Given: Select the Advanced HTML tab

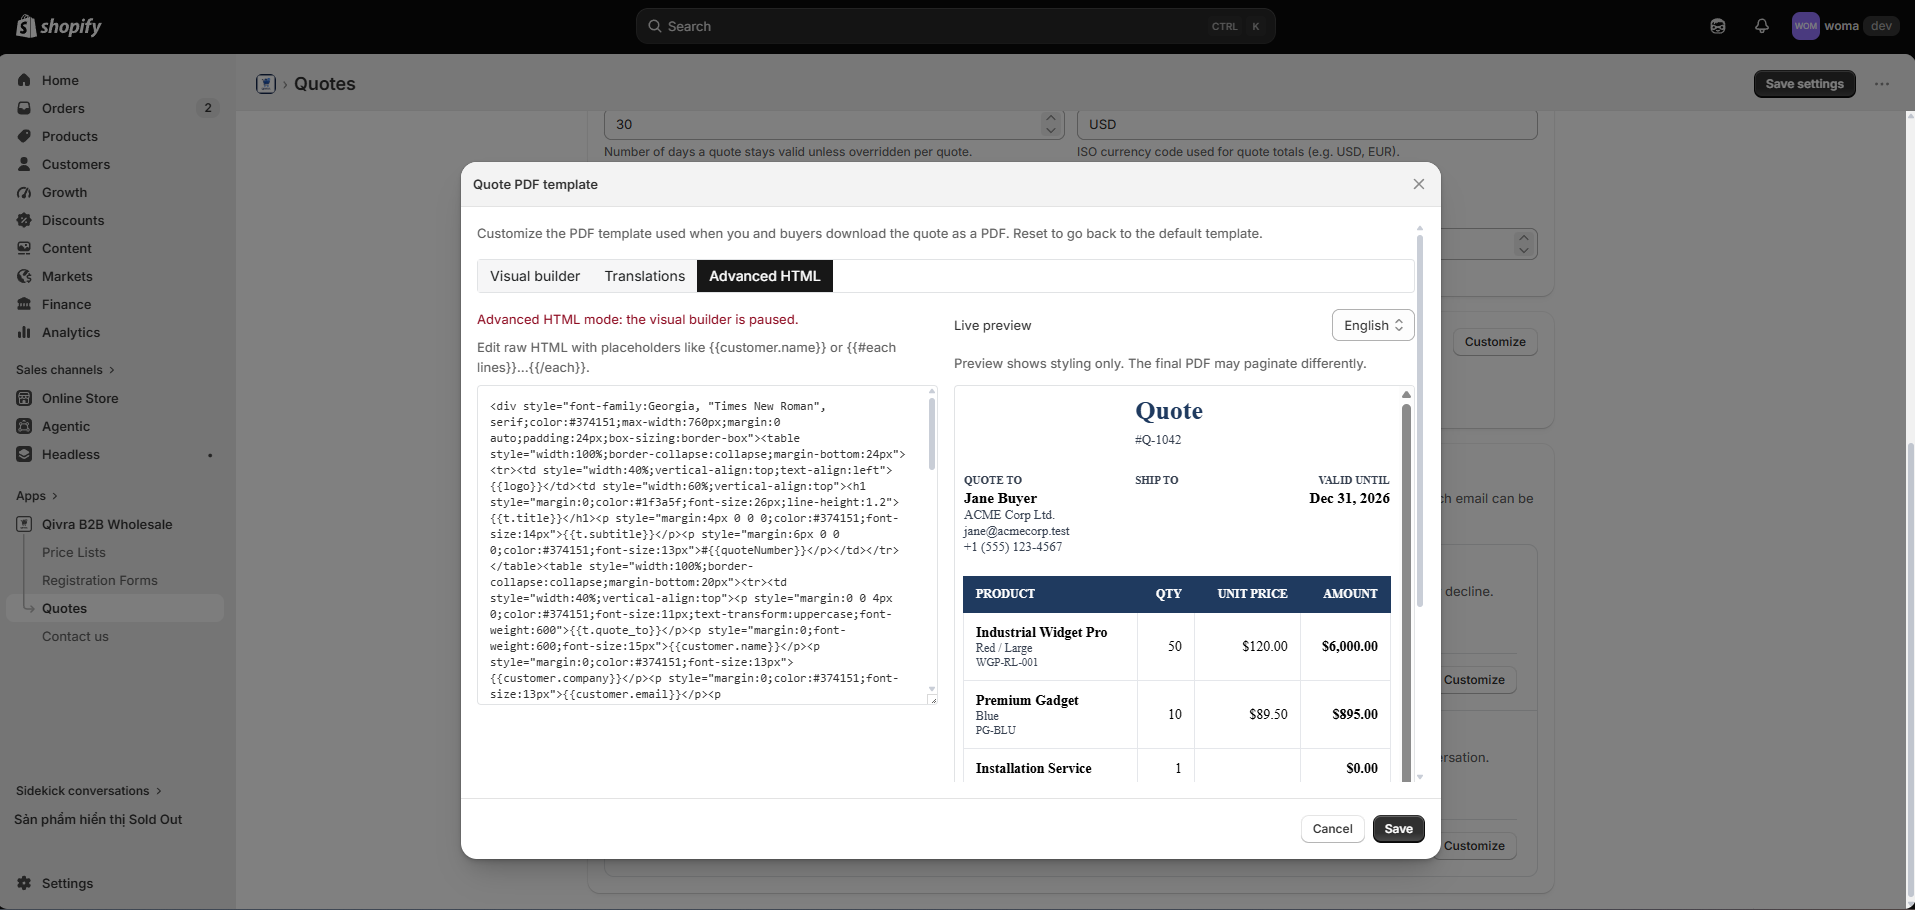Looking at the screenshot, I should [765, 276].
